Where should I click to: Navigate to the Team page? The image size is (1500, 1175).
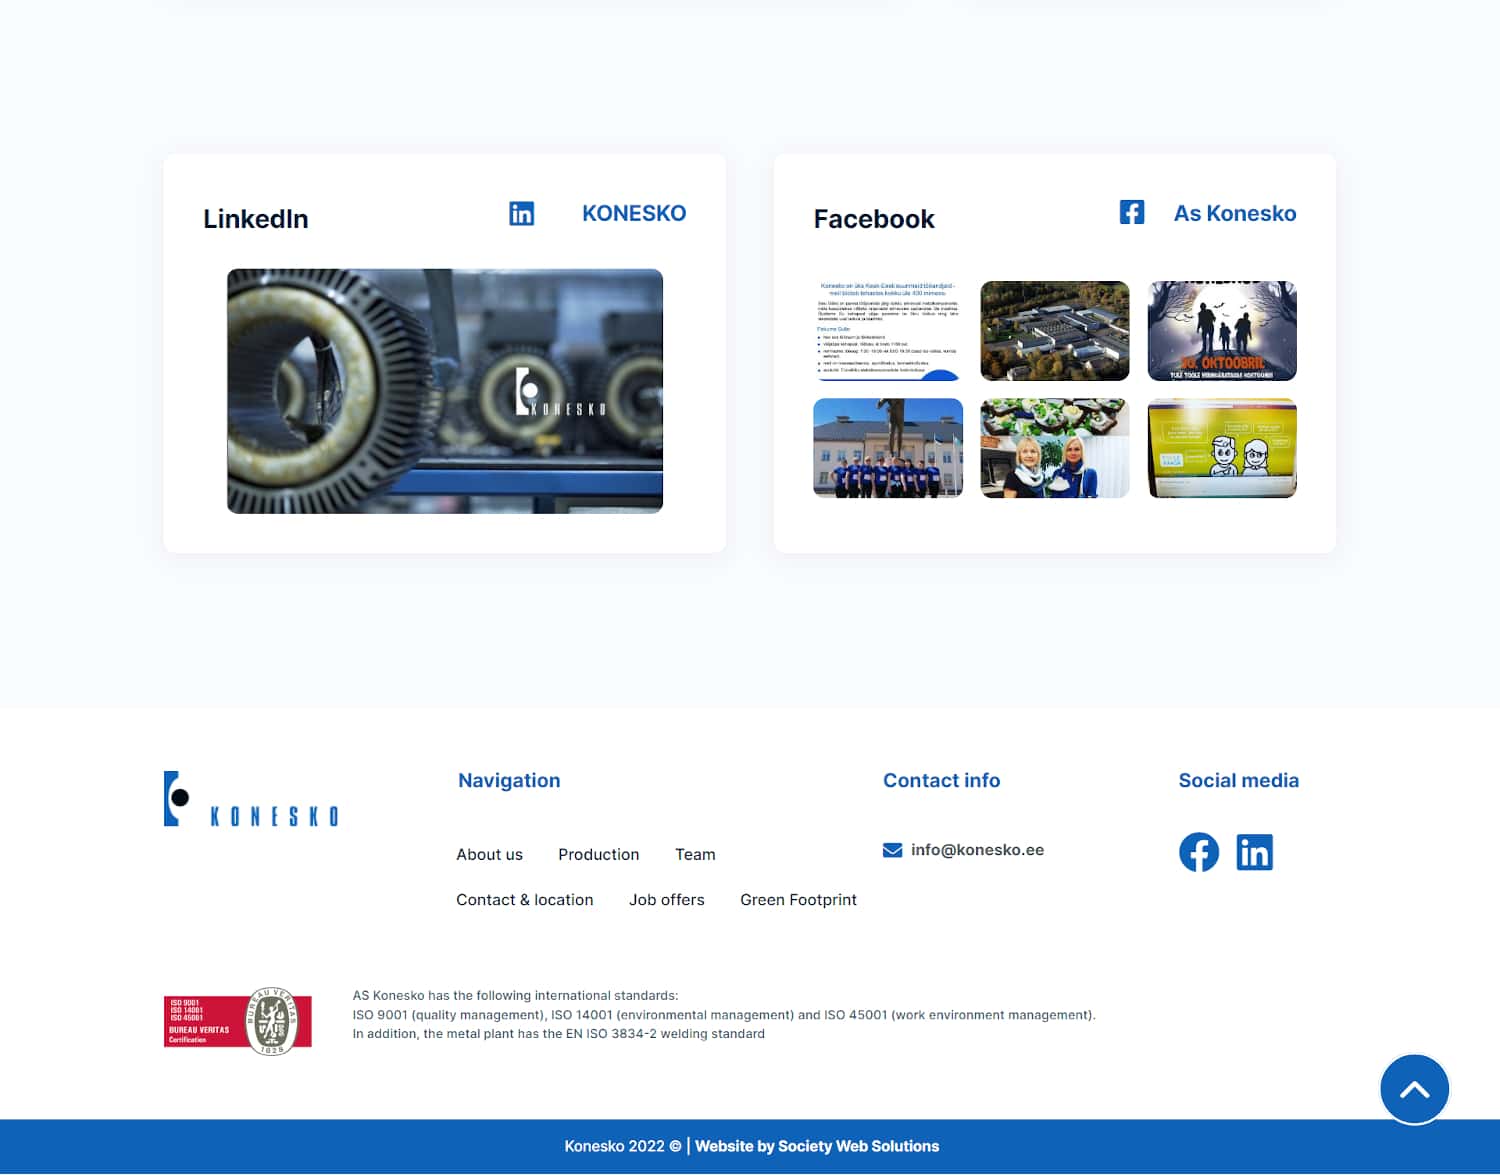tap(695, 854)
